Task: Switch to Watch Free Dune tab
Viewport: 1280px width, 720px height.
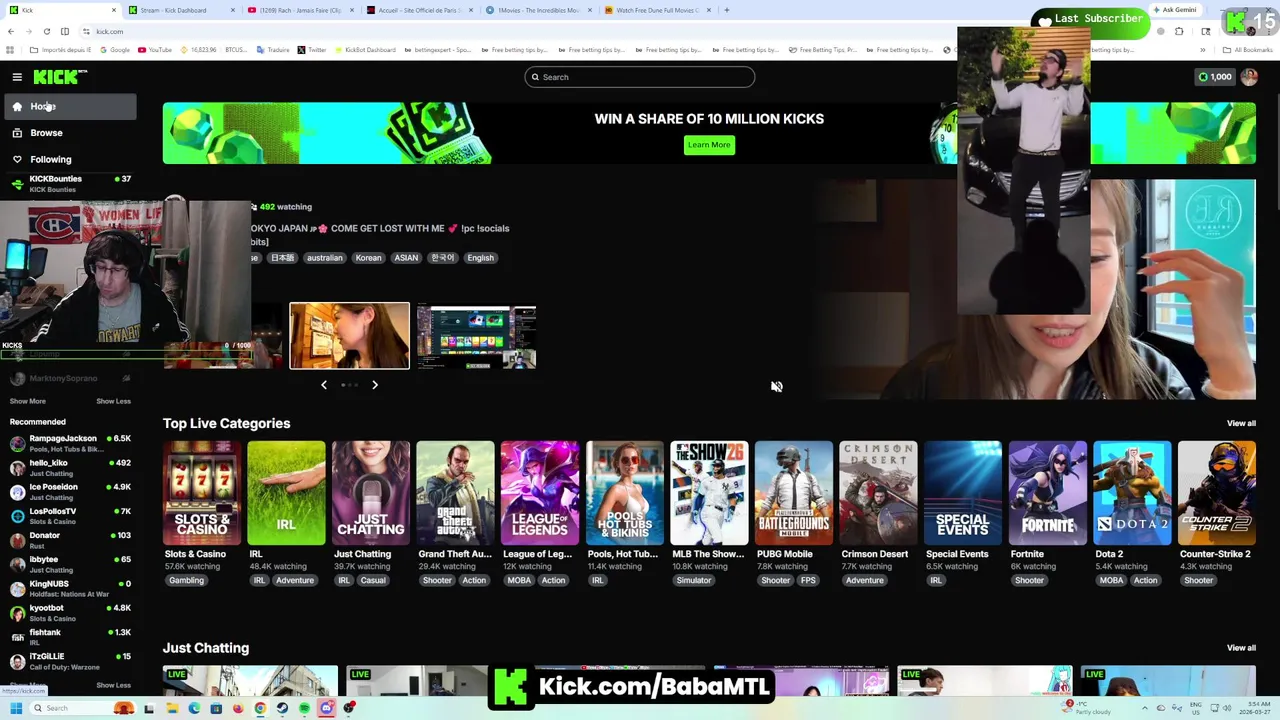Action: (x=656, y=10)
